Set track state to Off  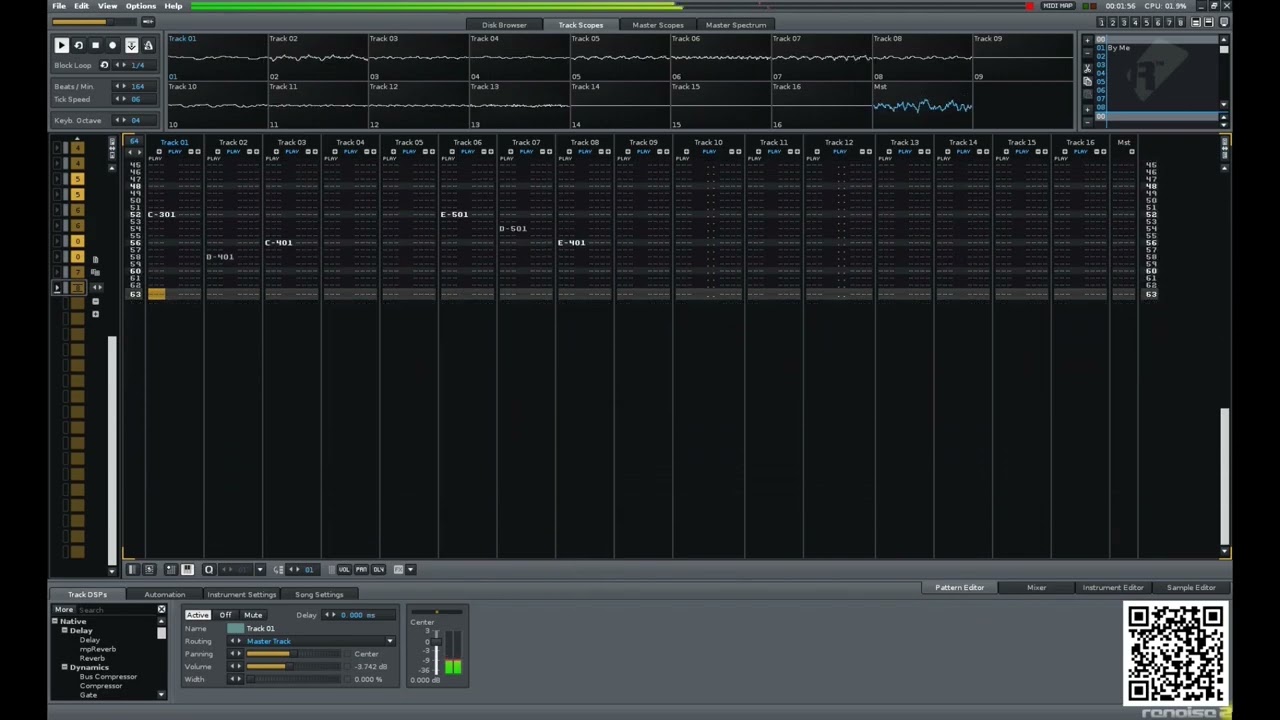pos(225,615)
